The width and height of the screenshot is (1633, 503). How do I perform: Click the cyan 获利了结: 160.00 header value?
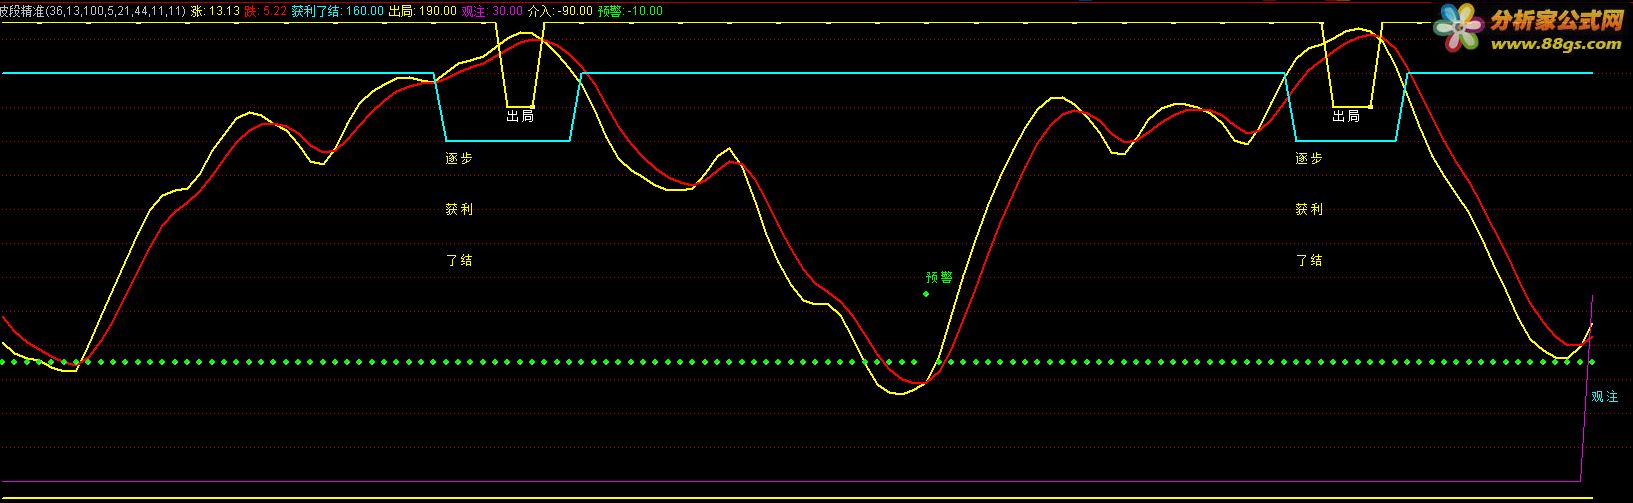pyautogui.click(x=337, y=10)
